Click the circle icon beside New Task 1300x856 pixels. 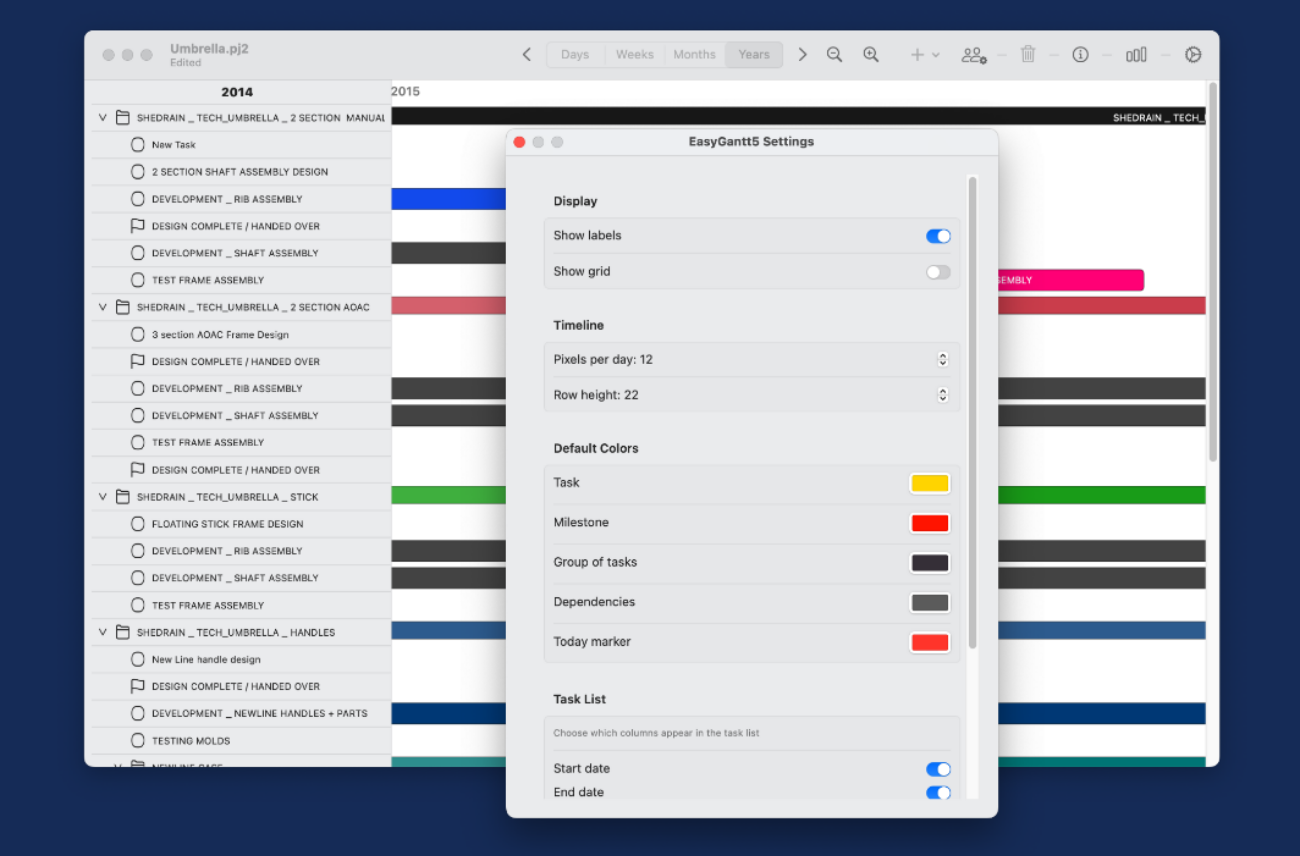(x=138, y=145)
